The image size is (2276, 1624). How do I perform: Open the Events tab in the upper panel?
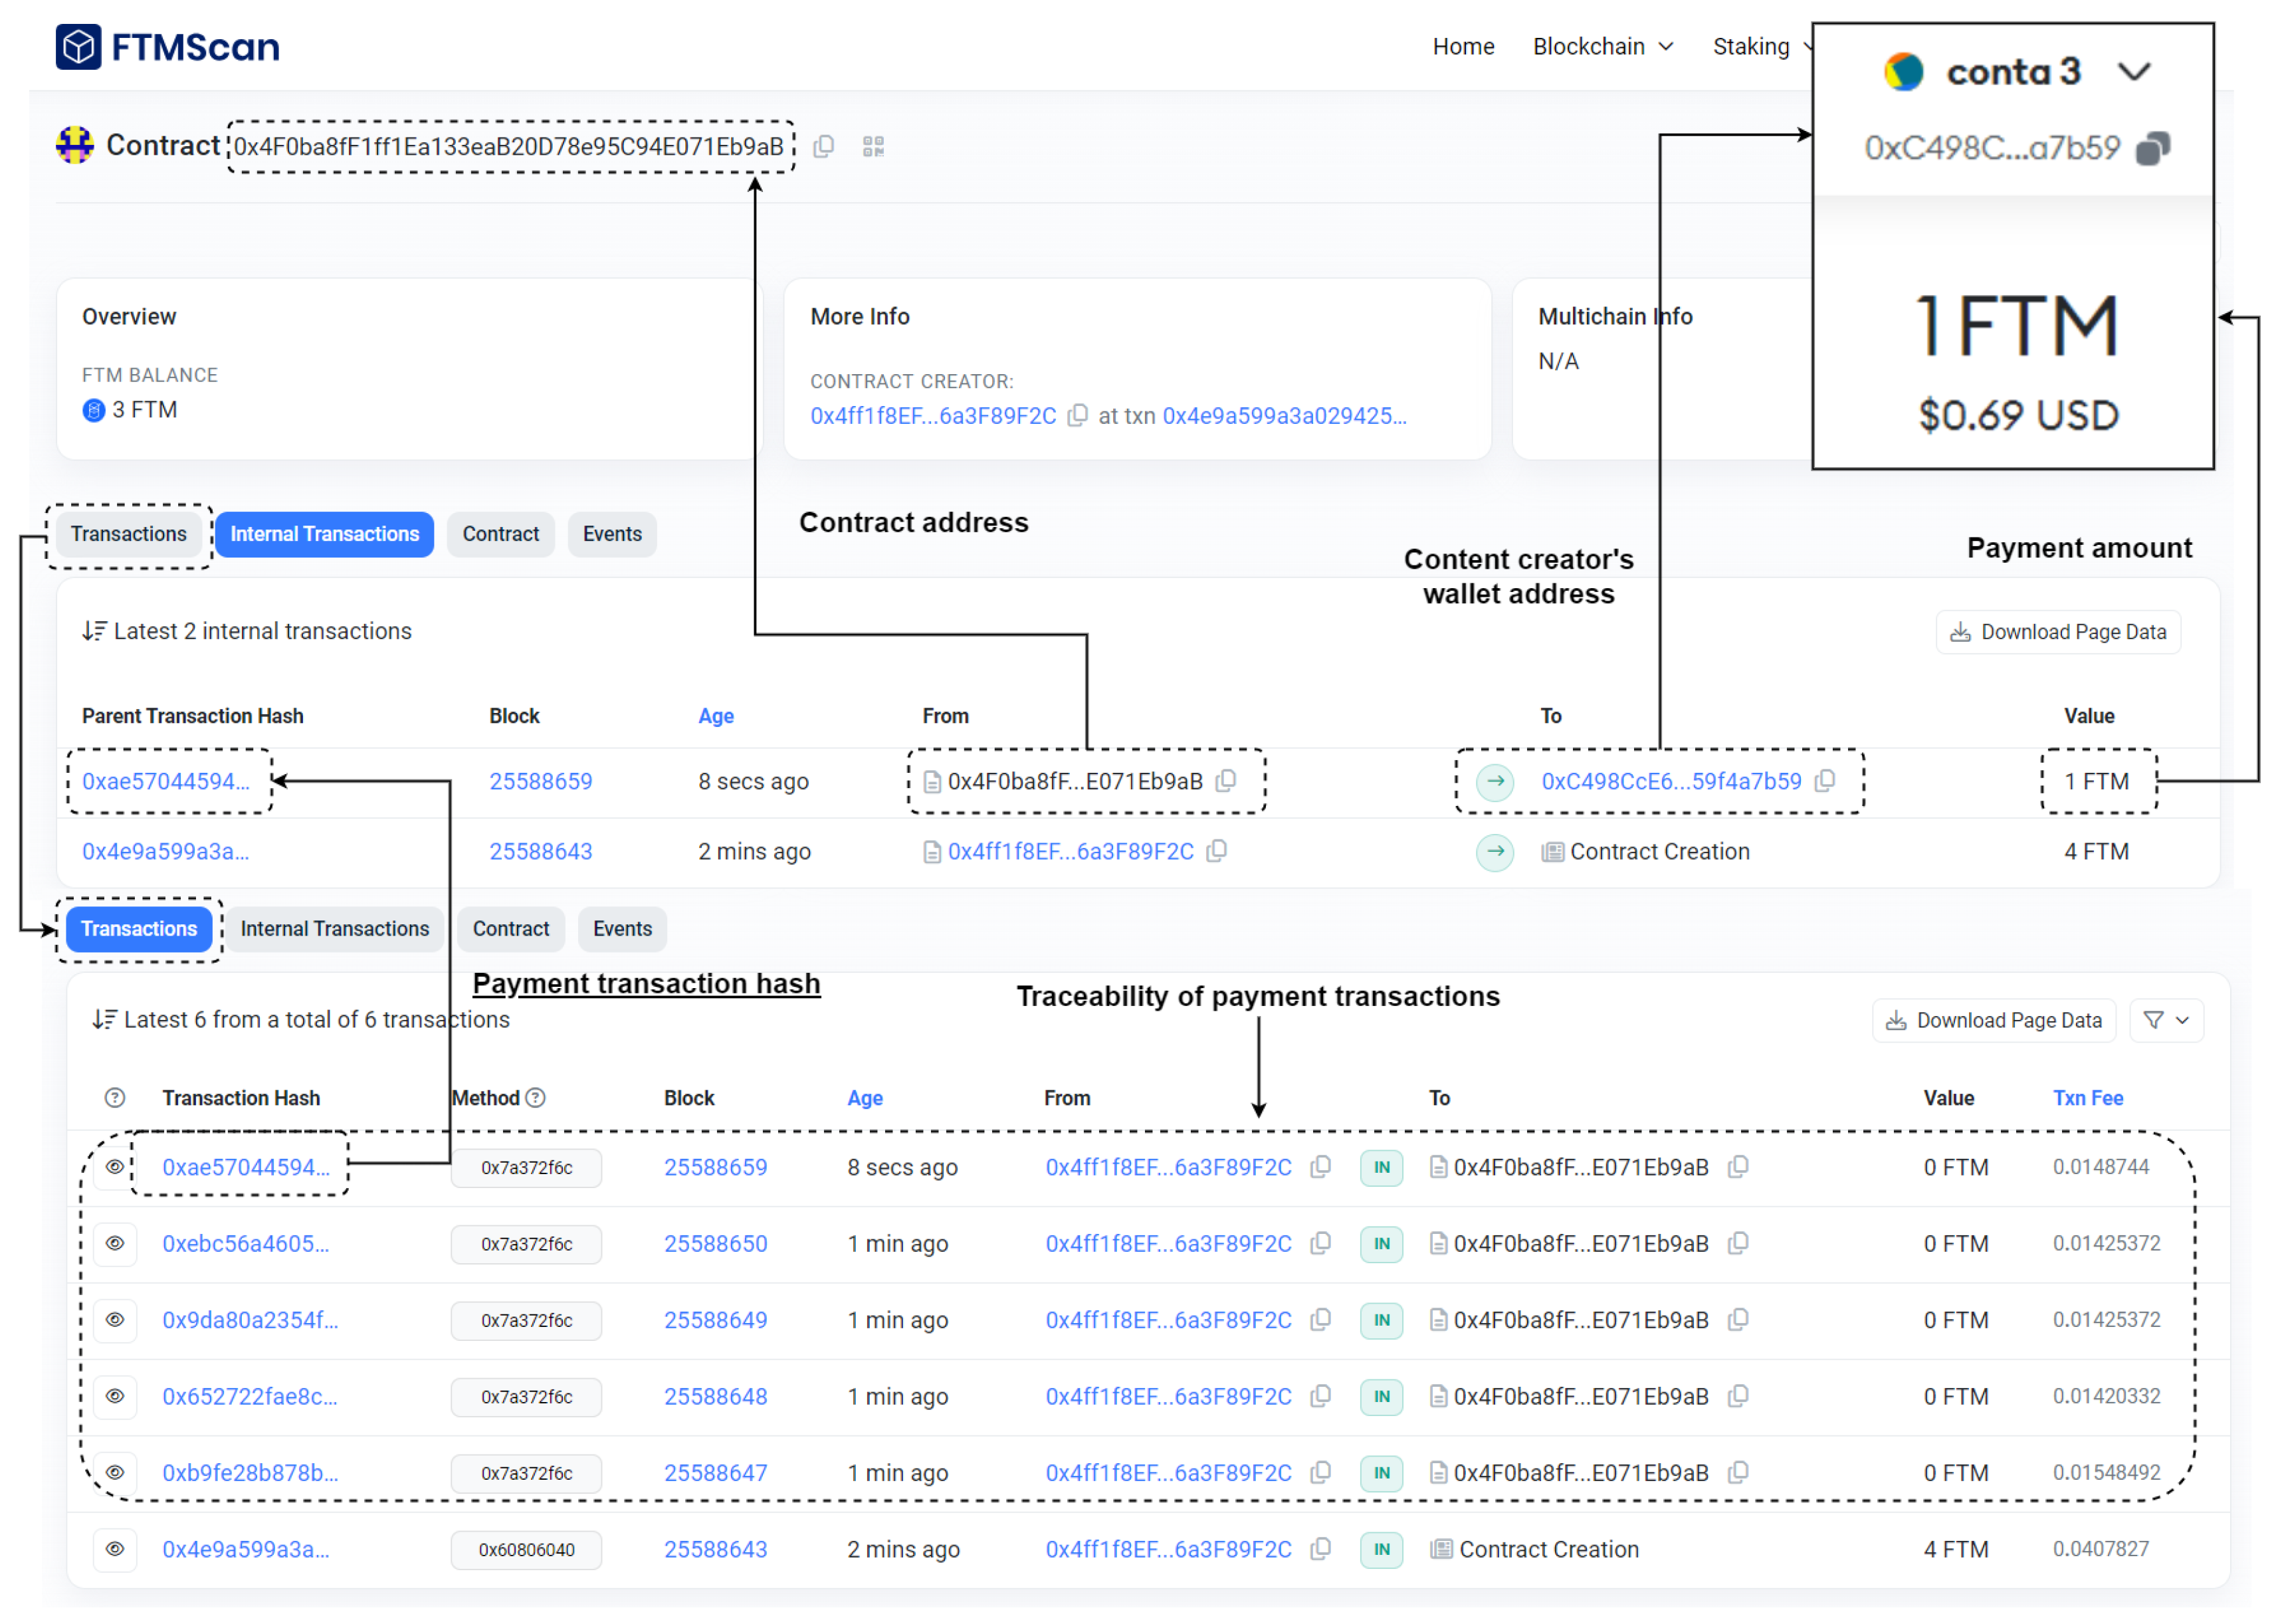click(612, 534)
